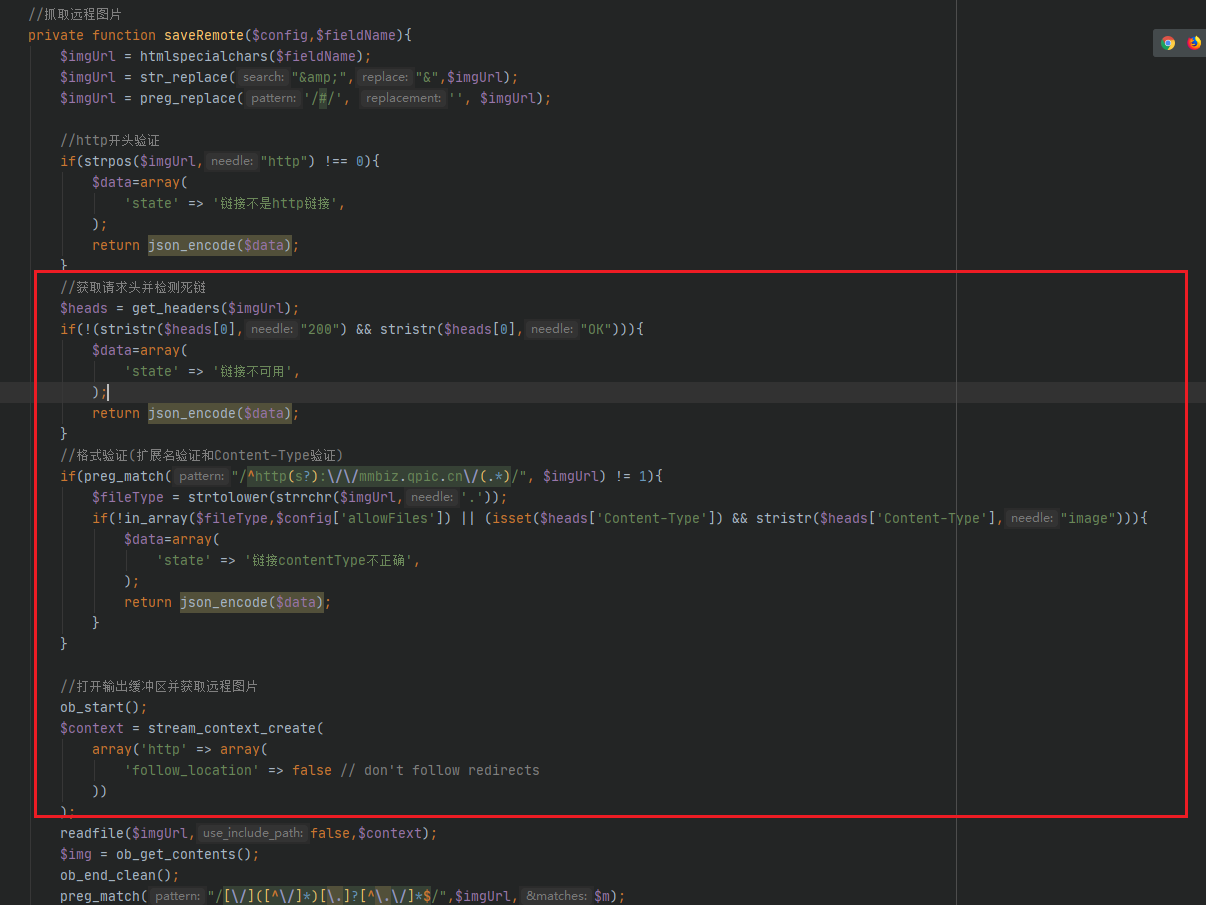The image size is (1206, 905).
Task: Click the "don't follow redirects" comment
Action: tap(439, 770)
